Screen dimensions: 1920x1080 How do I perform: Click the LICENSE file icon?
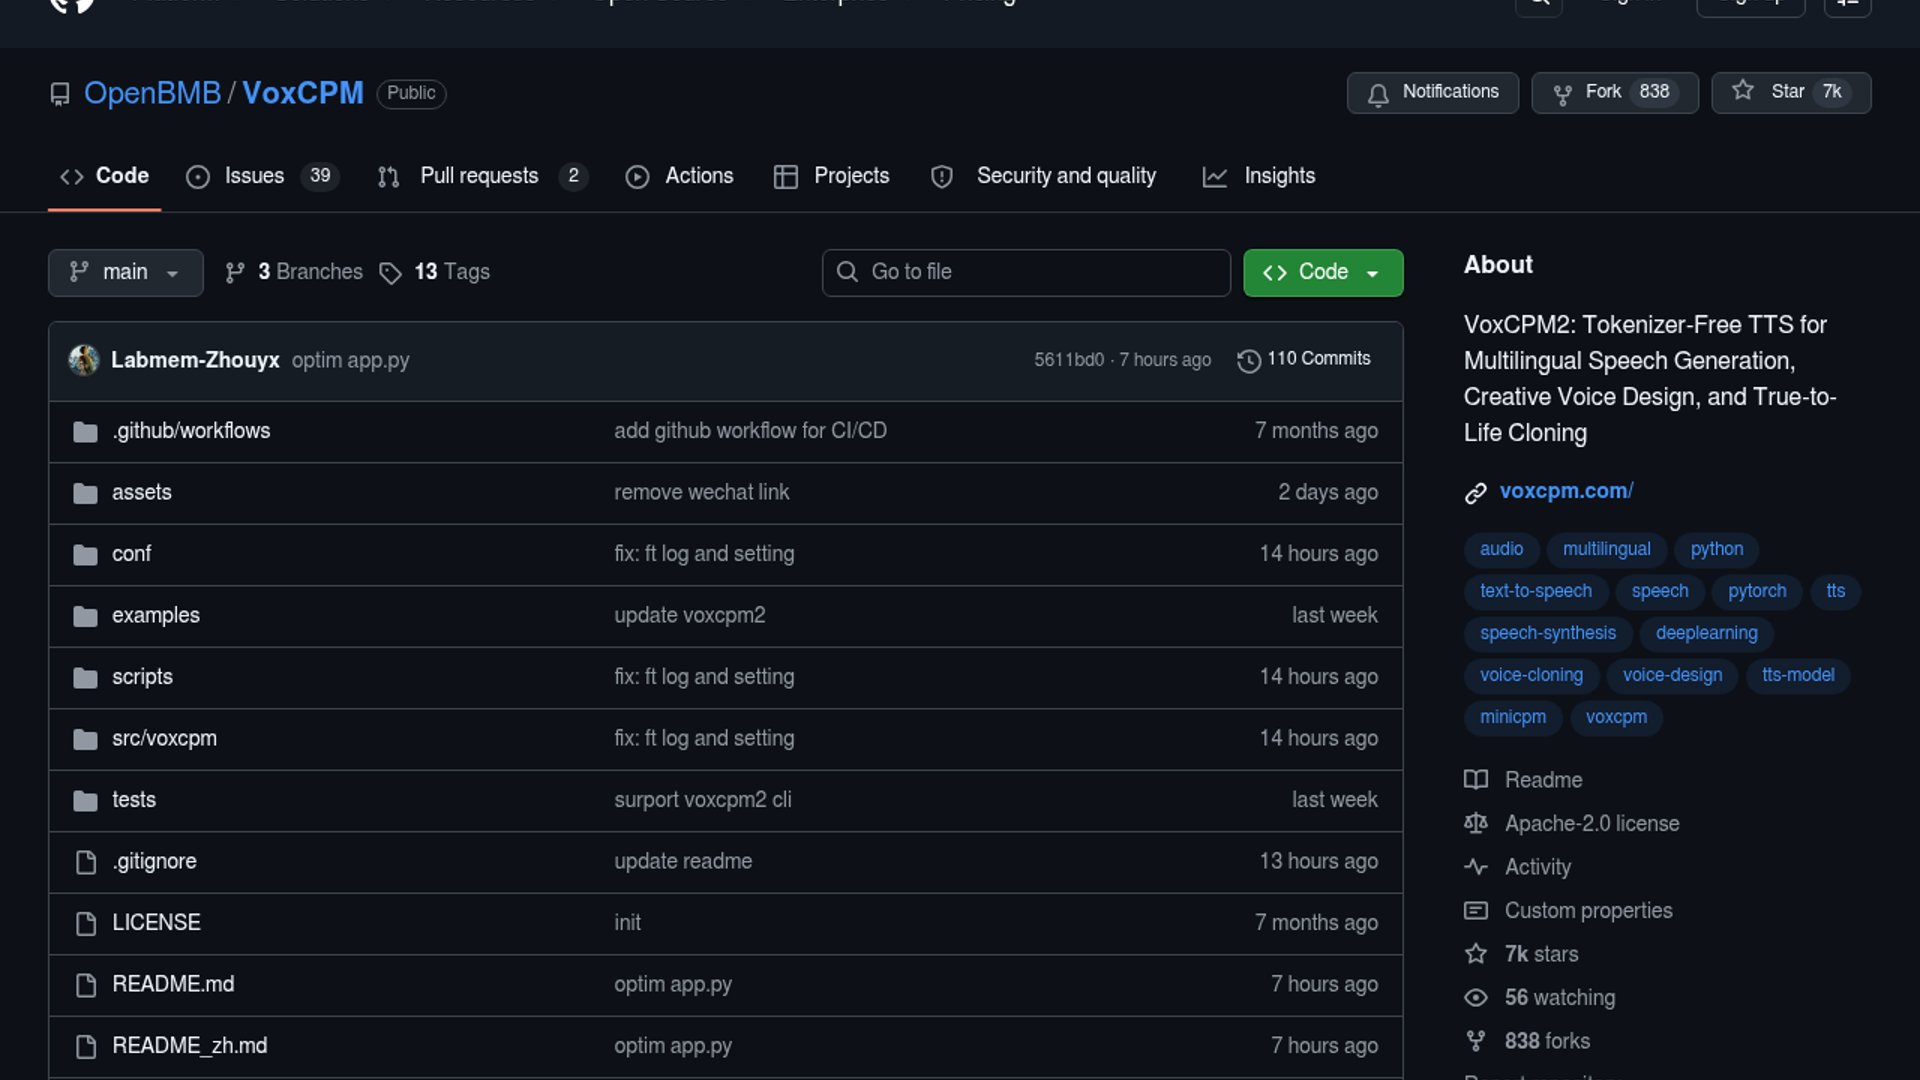(86, 923)
